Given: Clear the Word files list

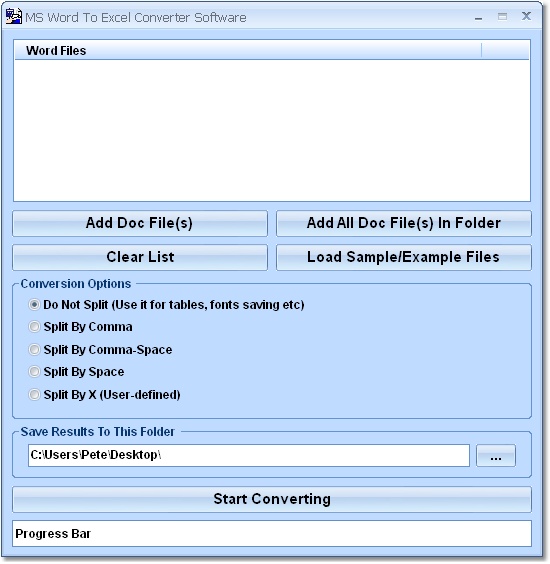Looking at the screenshot, I should pyautogui.click(x=140, y=258).
